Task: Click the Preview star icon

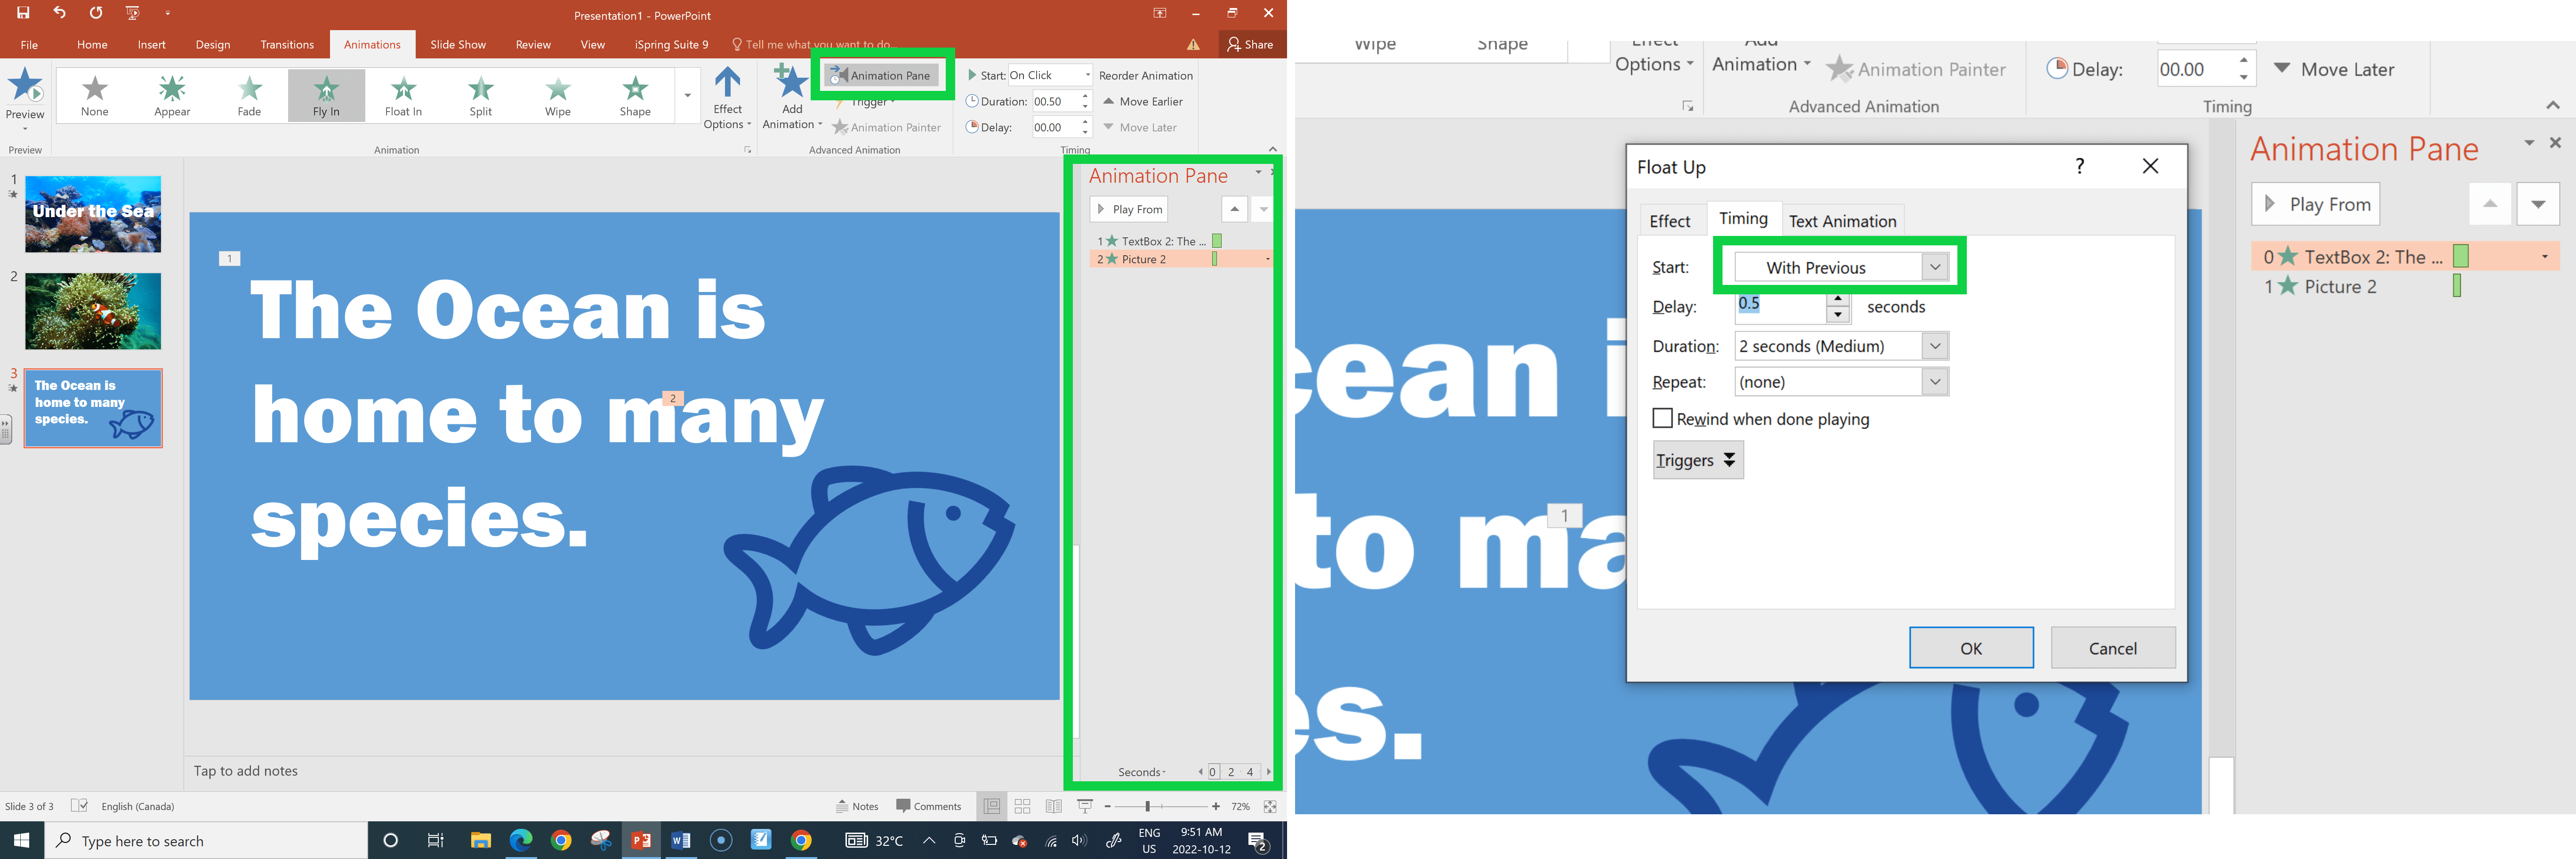Action: click(x=25, y=86)
